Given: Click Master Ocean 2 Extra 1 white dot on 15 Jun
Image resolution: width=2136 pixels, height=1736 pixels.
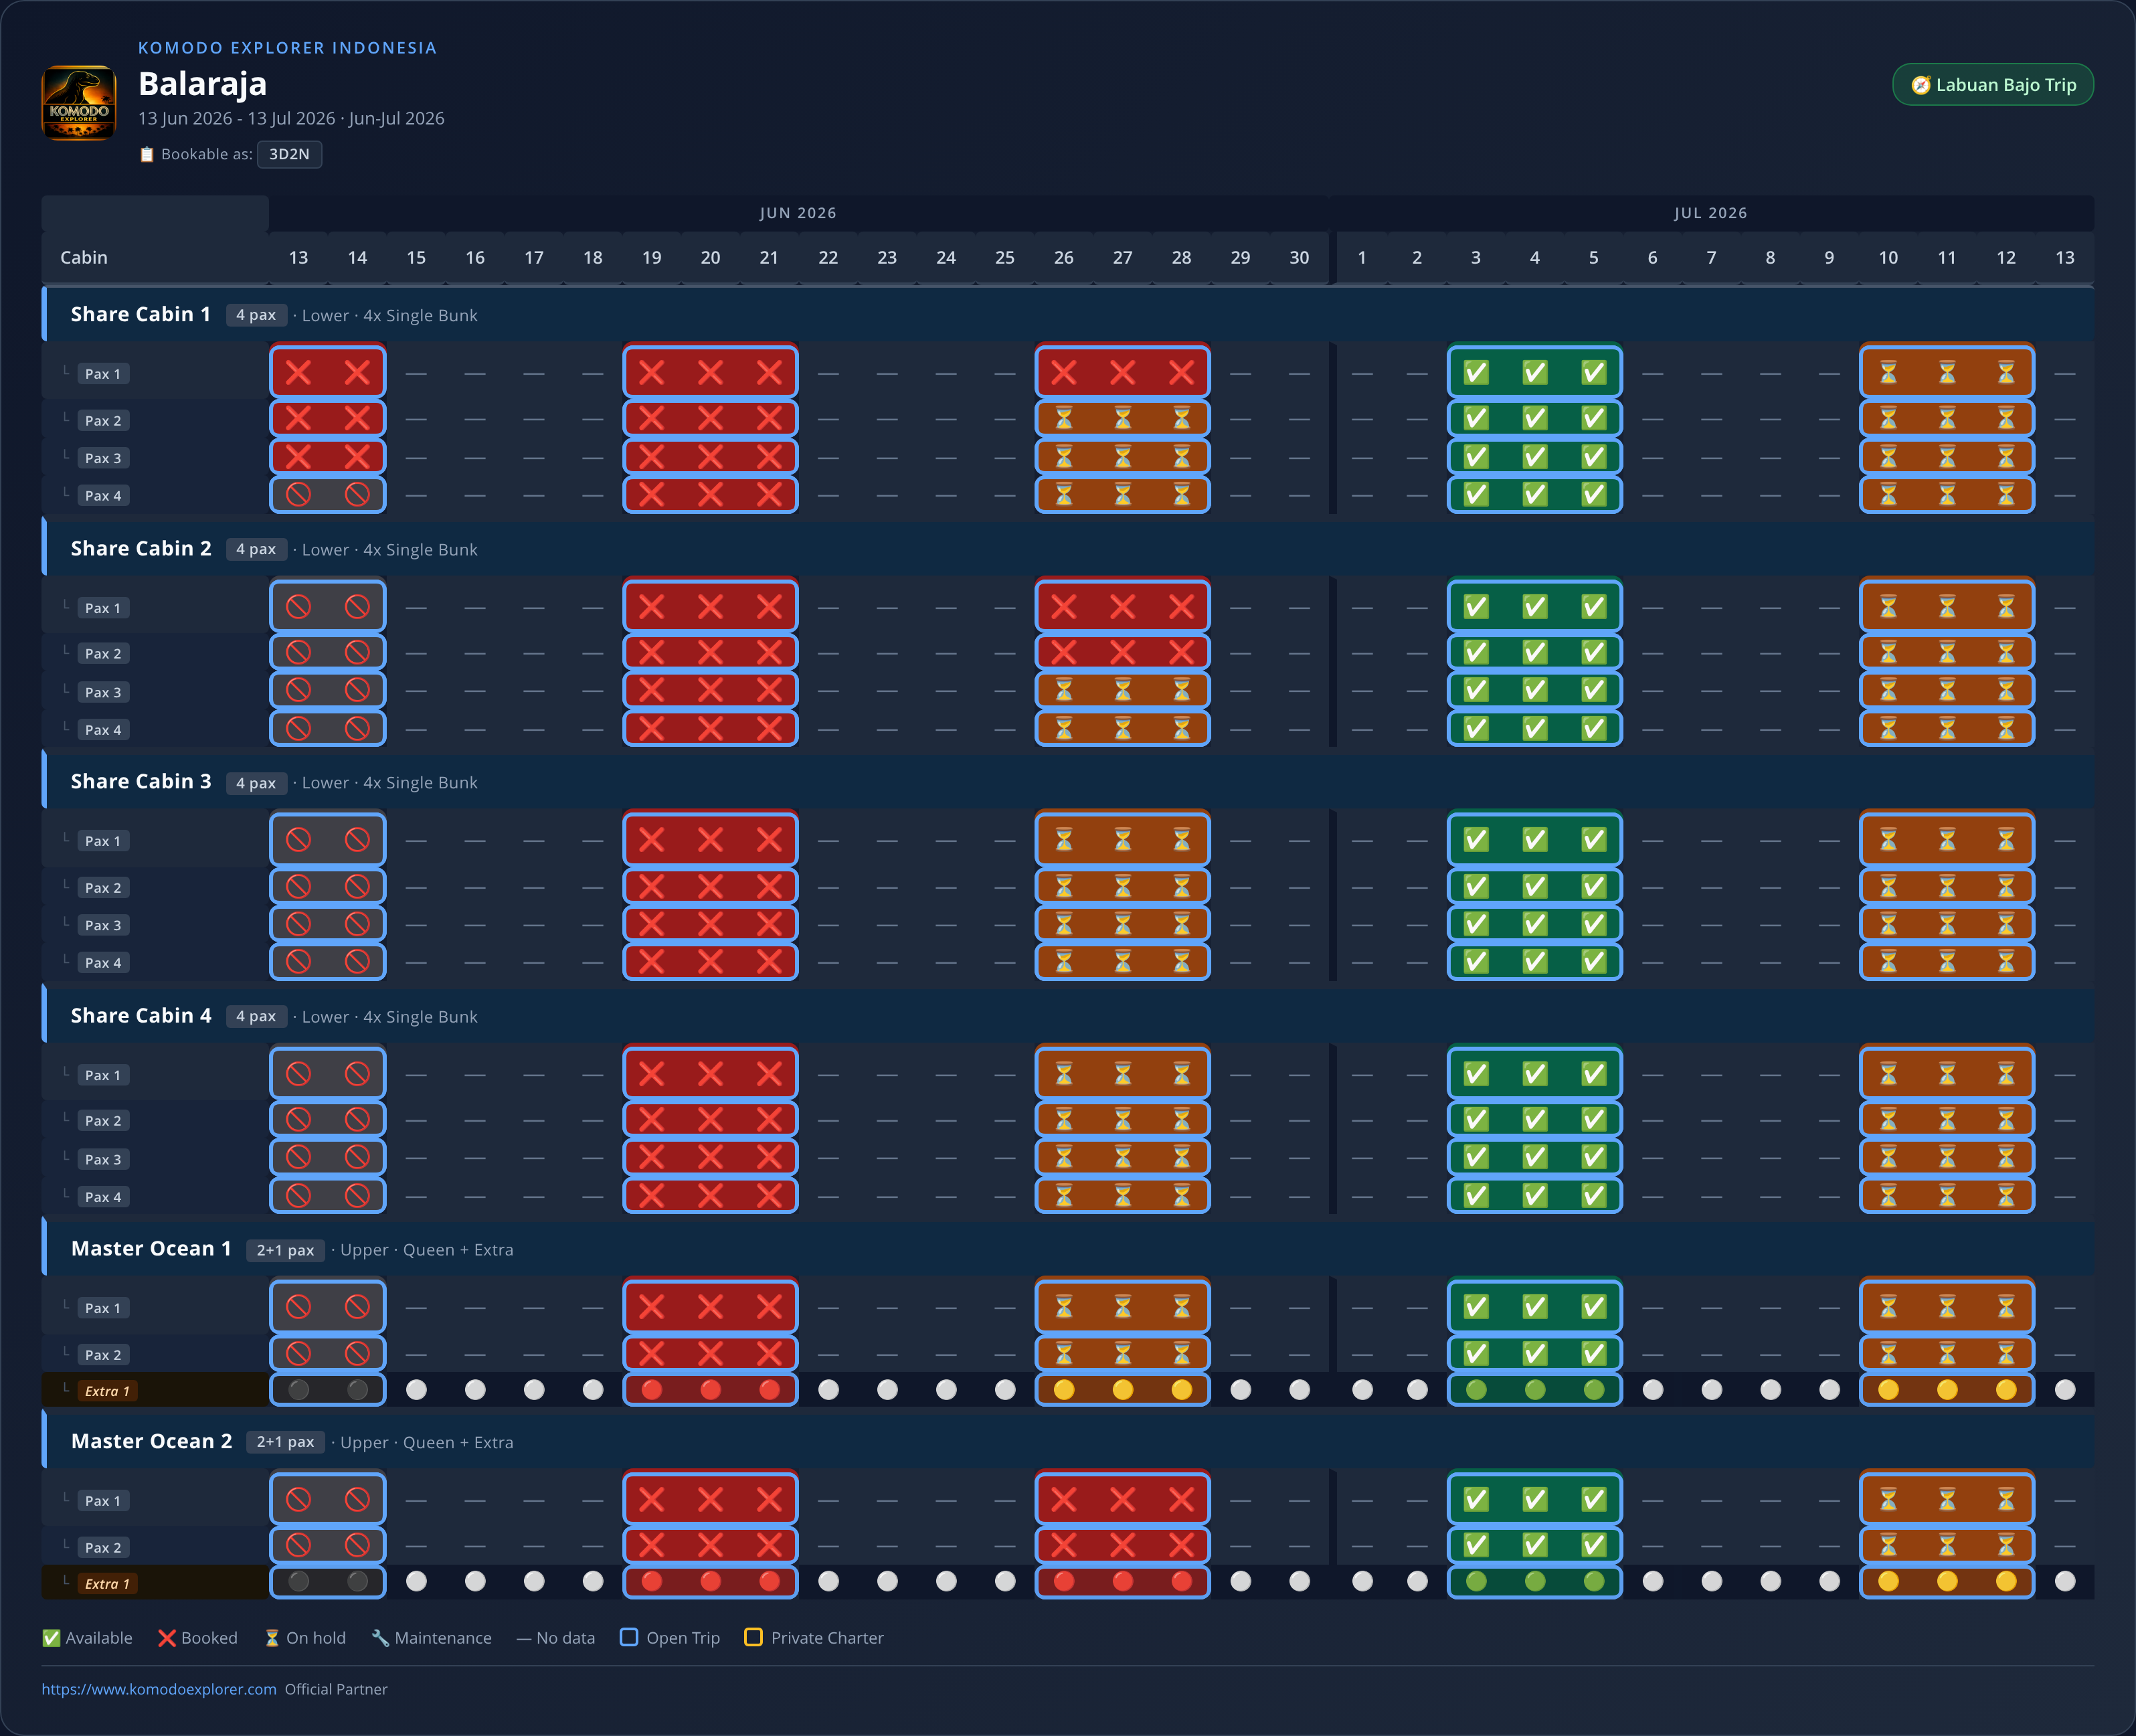Looking at the screenshot, I should point(416,1581).
